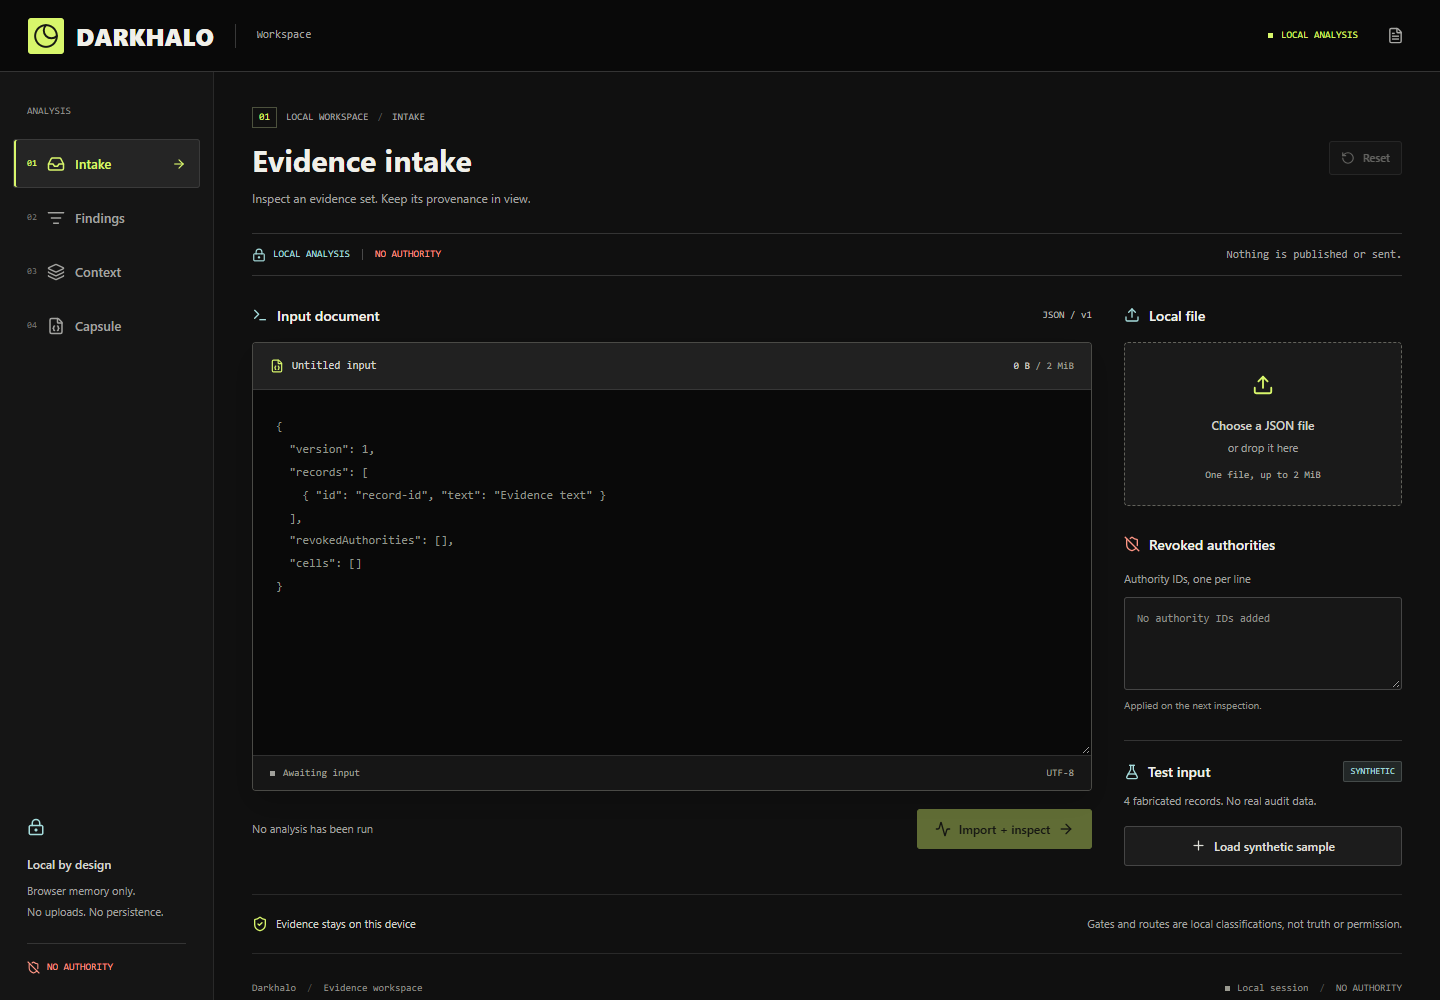Click the Local session footer status
1440x1000 pixels.
[1266, 988]
